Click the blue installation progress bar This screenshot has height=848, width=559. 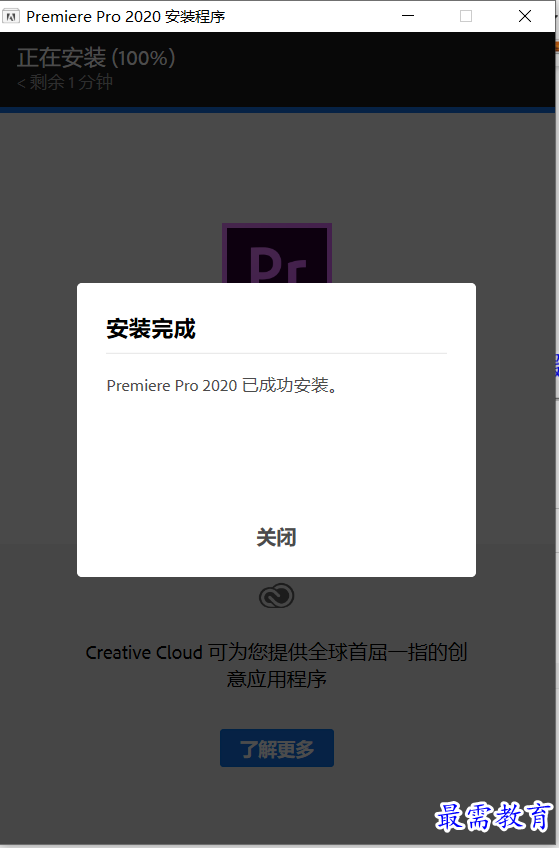click(x=277, y=110)
